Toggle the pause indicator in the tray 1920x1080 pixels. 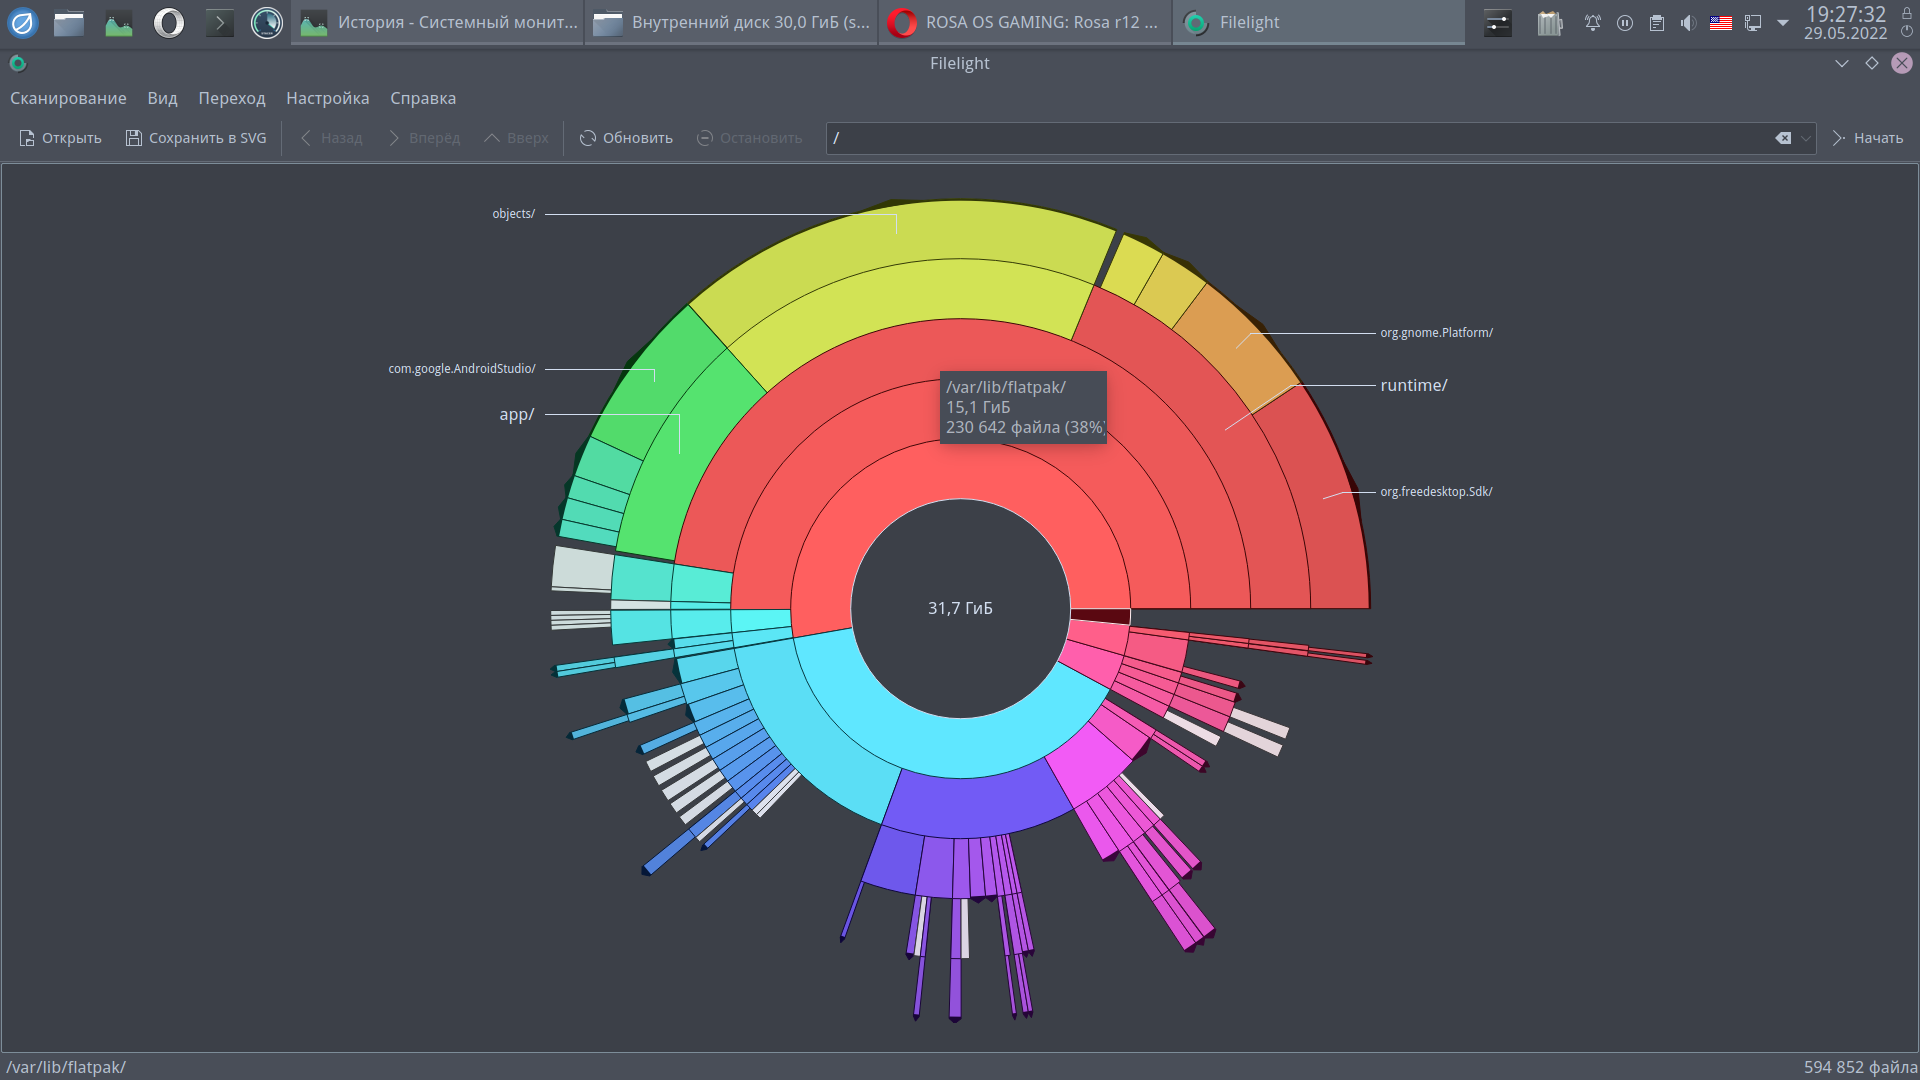coord(1625,22)
